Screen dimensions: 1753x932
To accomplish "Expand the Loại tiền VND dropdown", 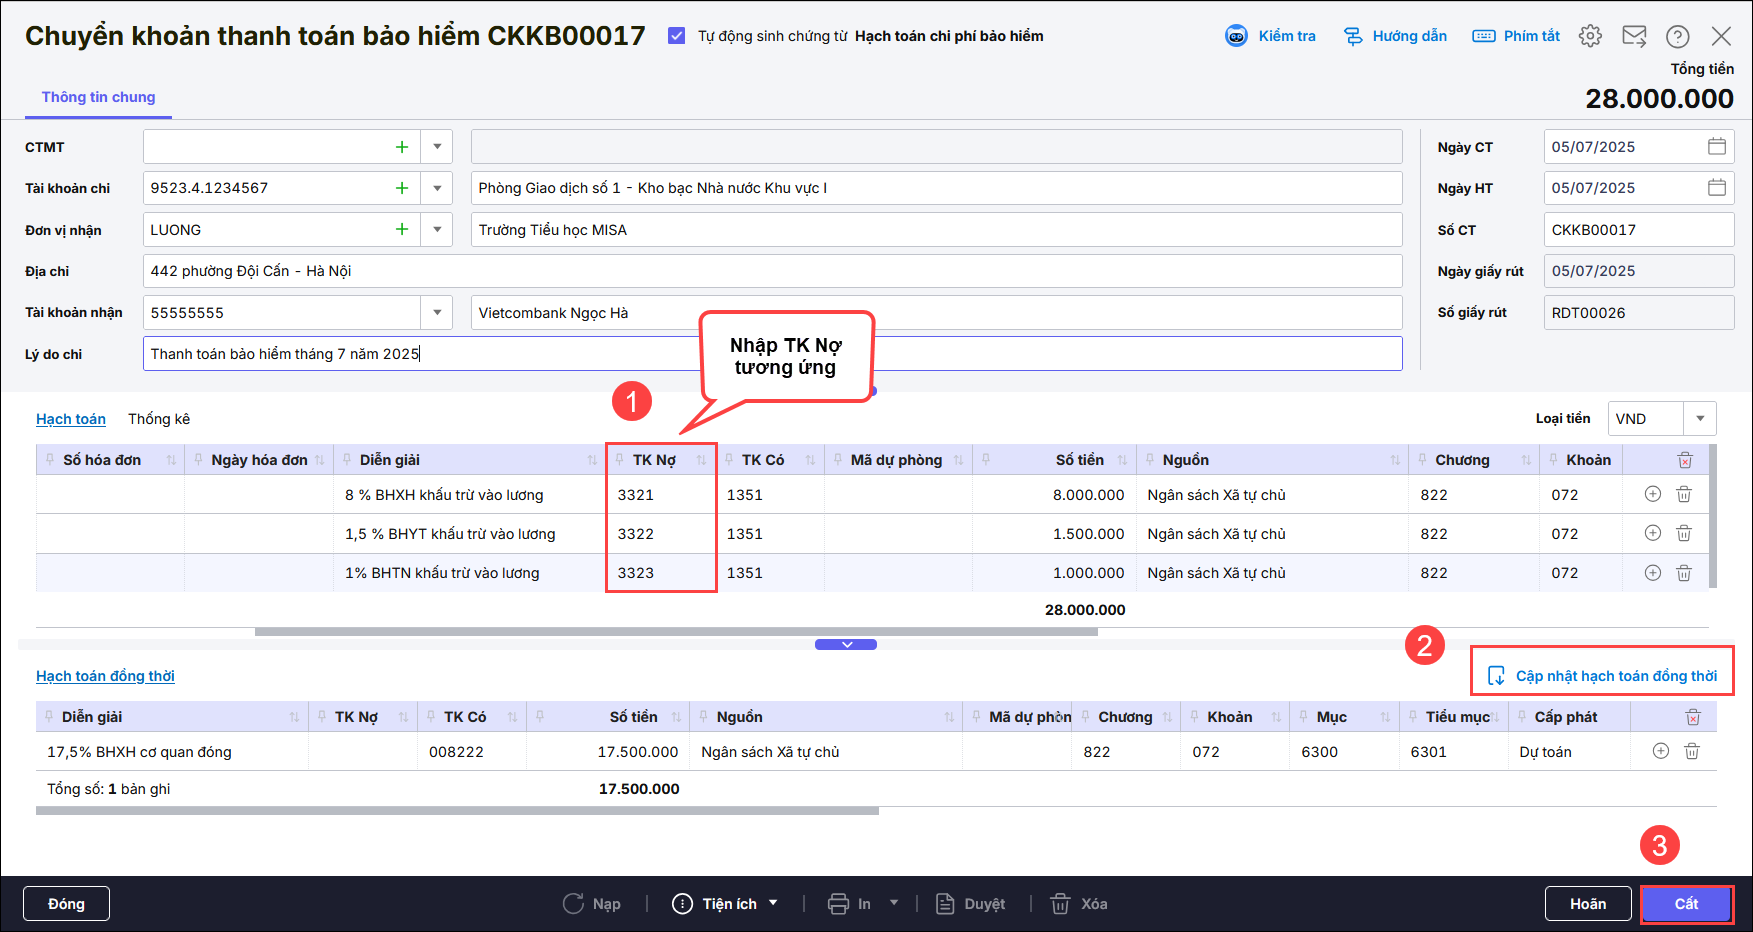I will pos(1700,419).
